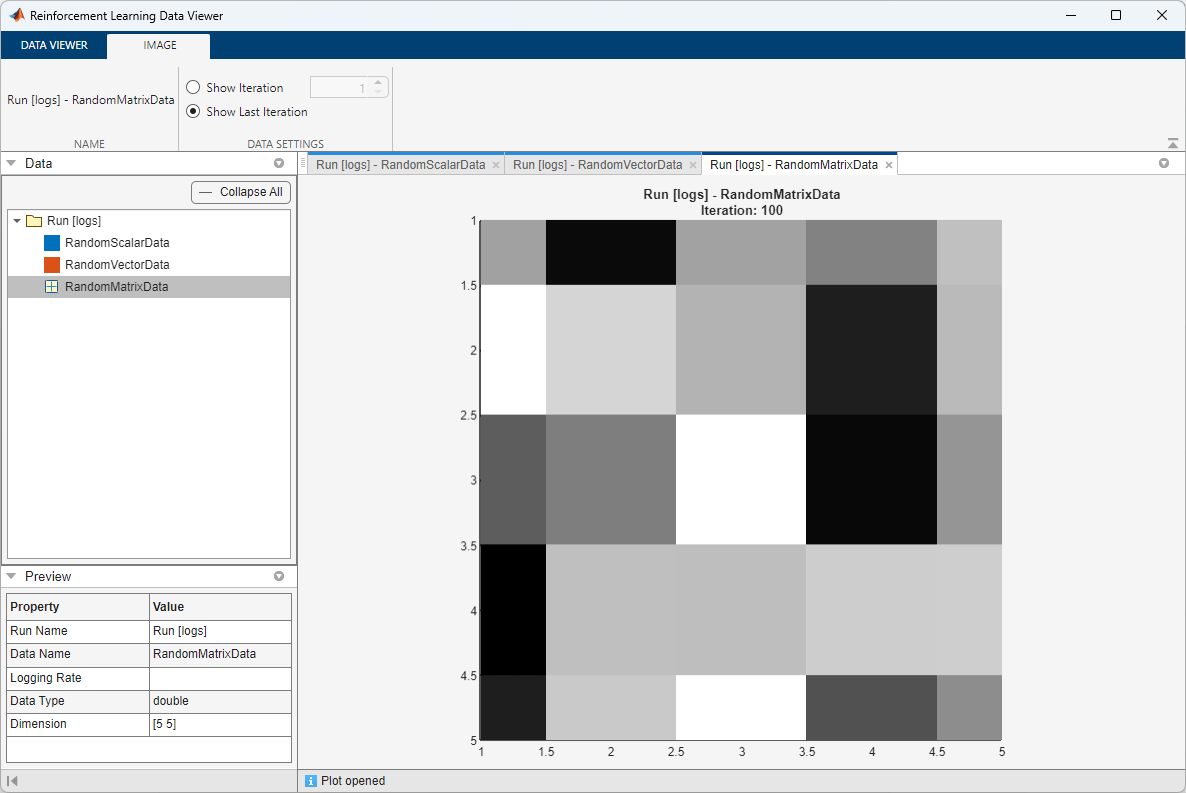
Task: Open the document tabs list dropdown
Action: (1163, 163)
